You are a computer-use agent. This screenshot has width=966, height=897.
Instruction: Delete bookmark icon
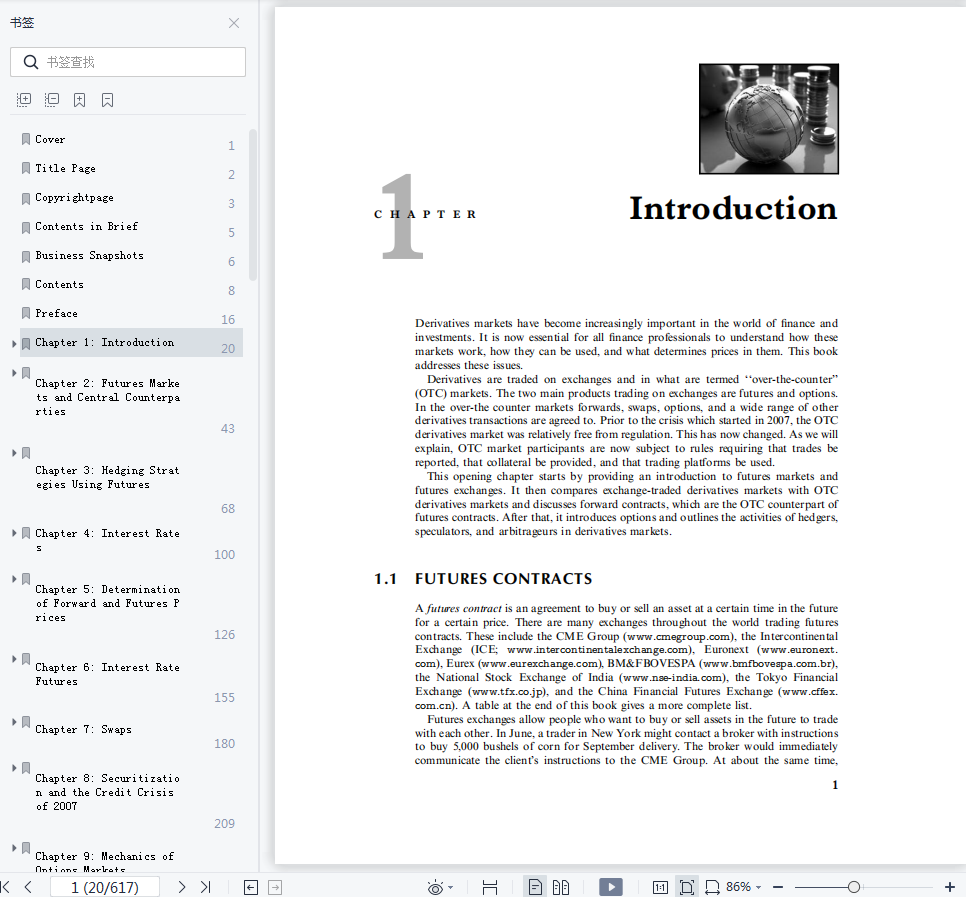point(107,100)
